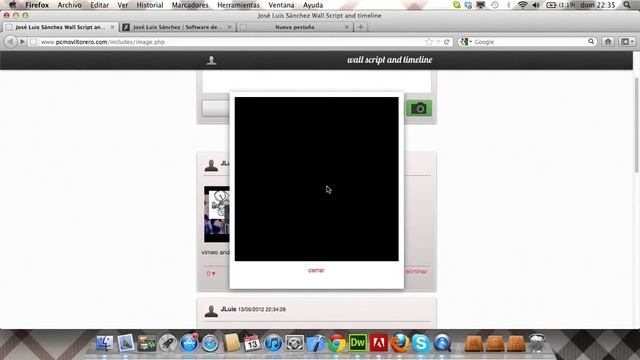
Task: Click the Google search input field
Action: [x=530, y=42]
